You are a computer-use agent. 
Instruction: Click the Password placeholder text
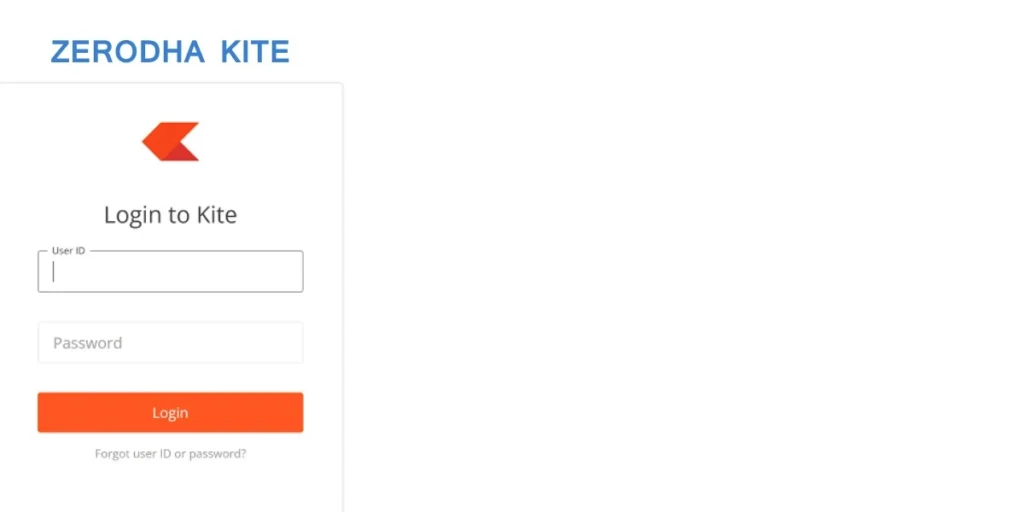tap(88, 343)
